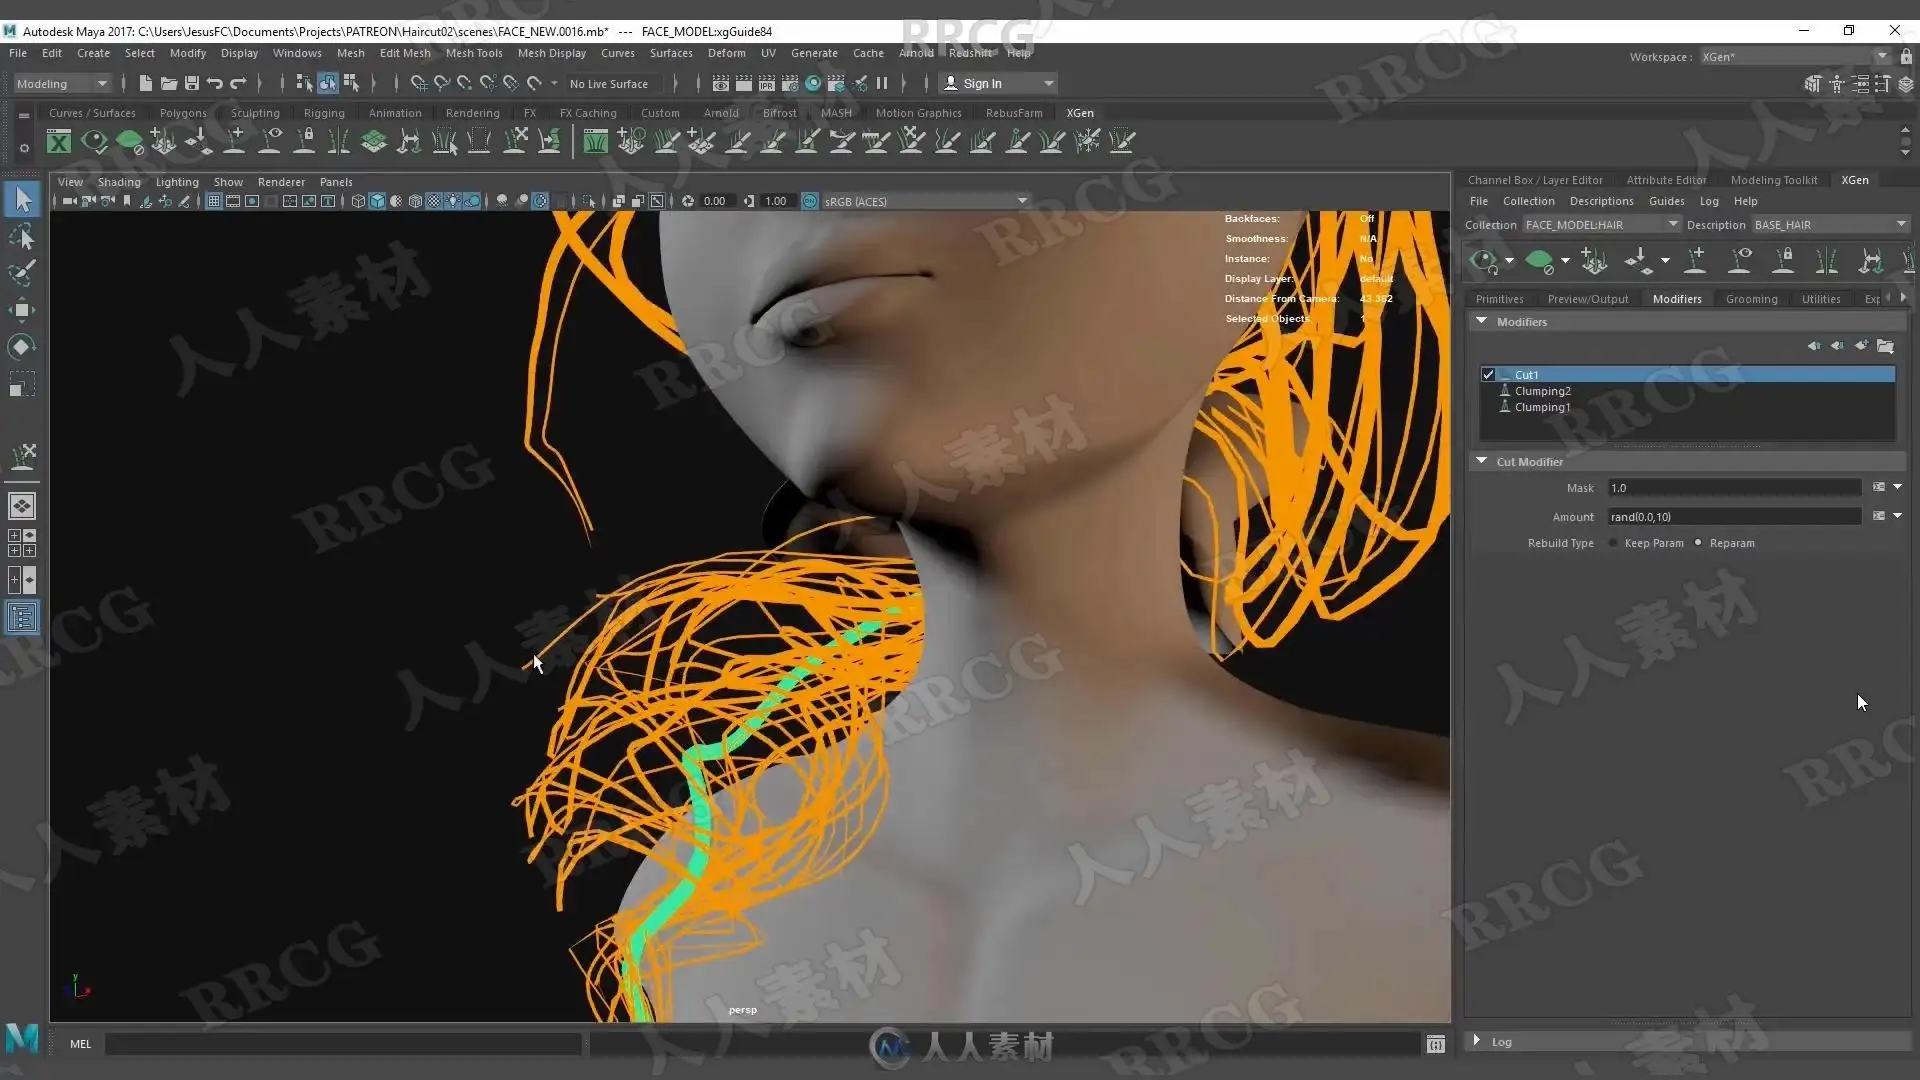Click the load modifier folder icon

(1885, 346)
